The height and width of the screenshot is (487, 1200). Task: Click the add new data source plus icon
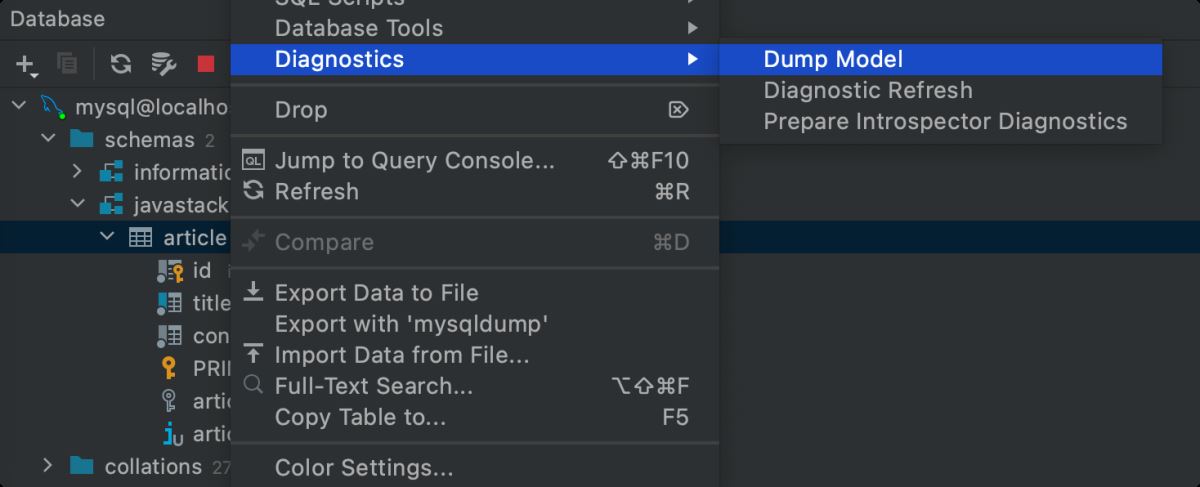pyautogui.click(x=25, y=64)
